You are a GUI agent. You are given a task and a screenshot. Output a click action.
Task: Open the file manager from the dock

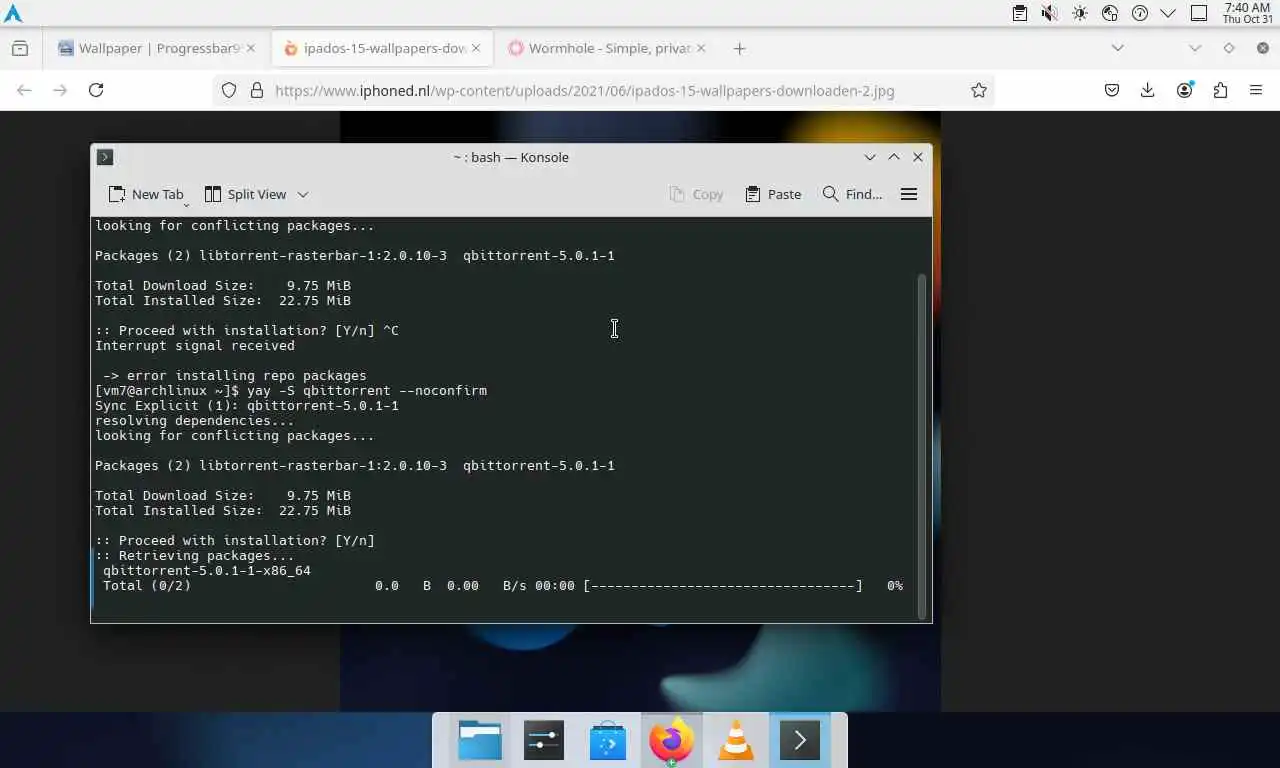pos(480,741)
